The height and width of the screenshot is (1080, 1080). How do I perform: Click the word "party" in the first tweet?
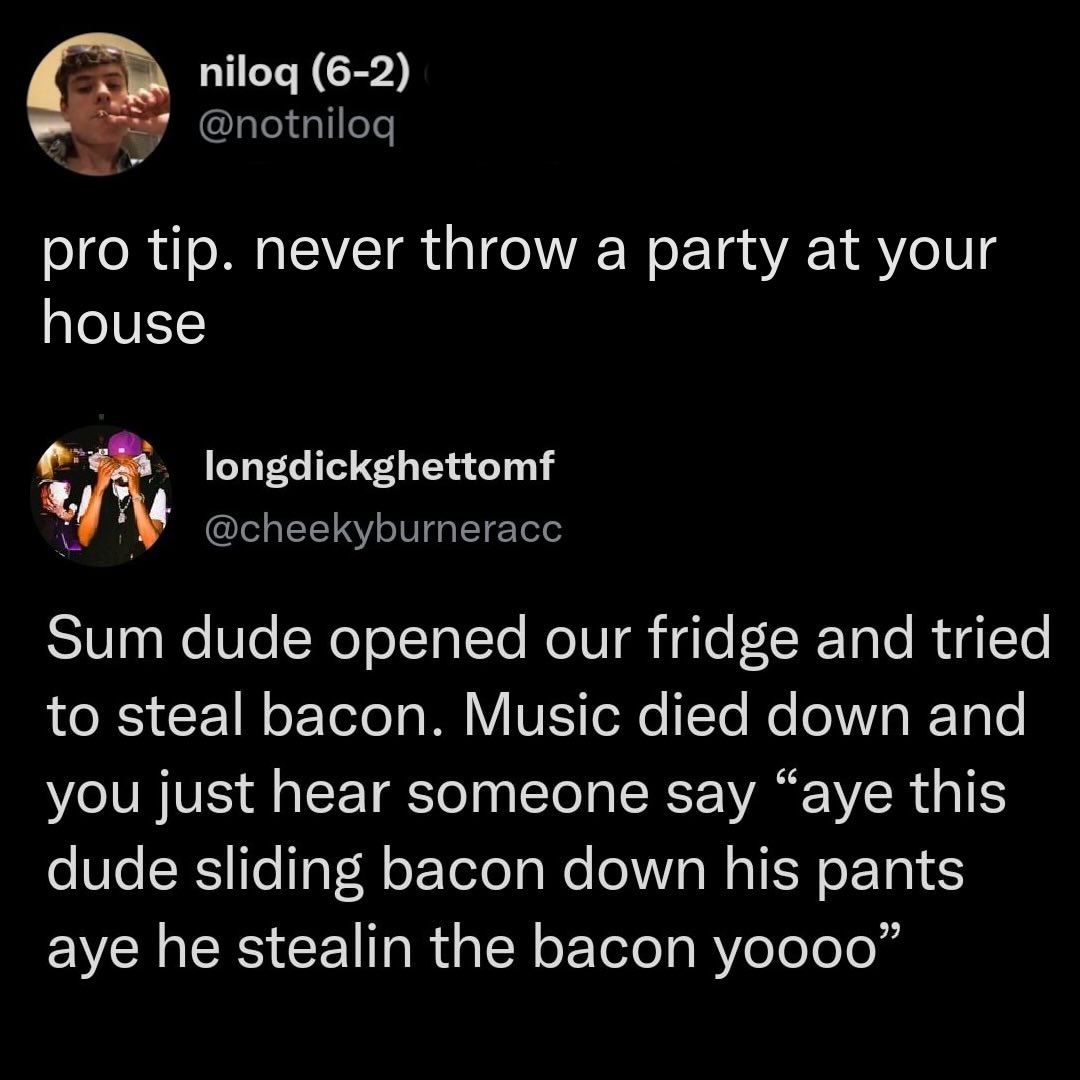(716, 252)
